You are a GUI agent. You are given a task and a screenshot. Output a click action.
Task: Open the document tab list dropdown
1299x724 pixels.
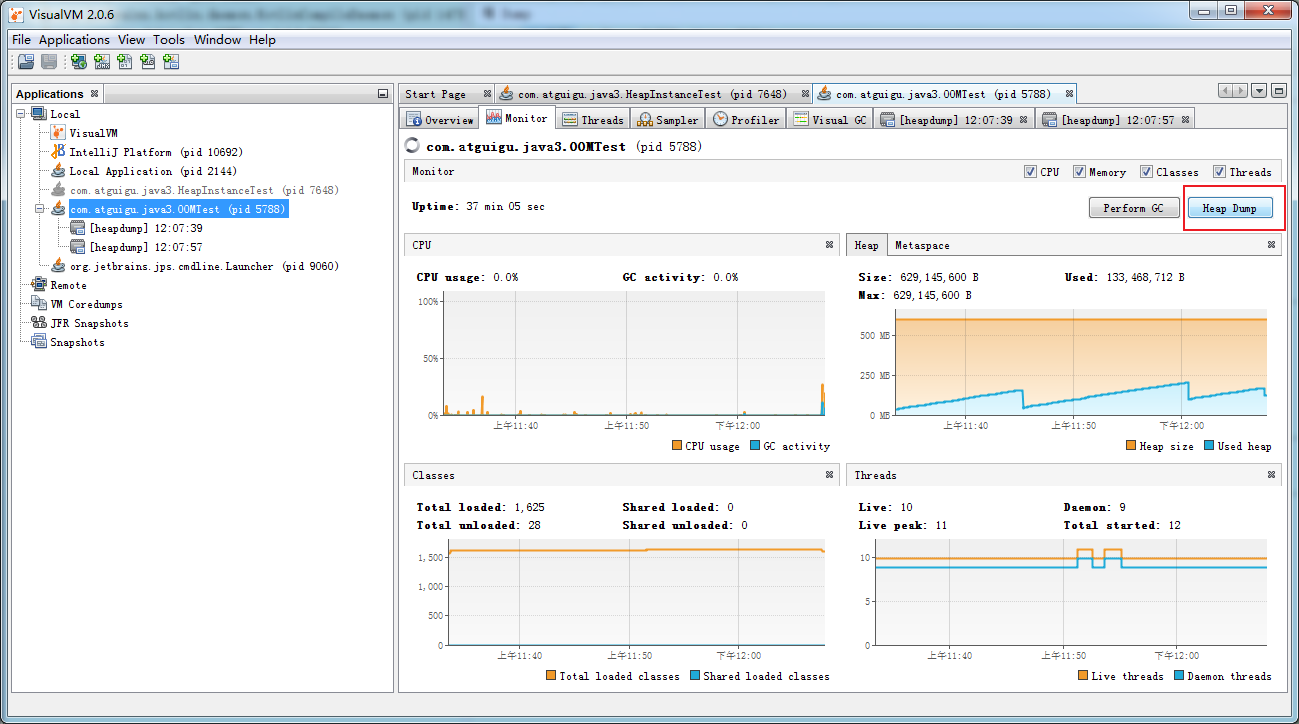click(1259, 90)
